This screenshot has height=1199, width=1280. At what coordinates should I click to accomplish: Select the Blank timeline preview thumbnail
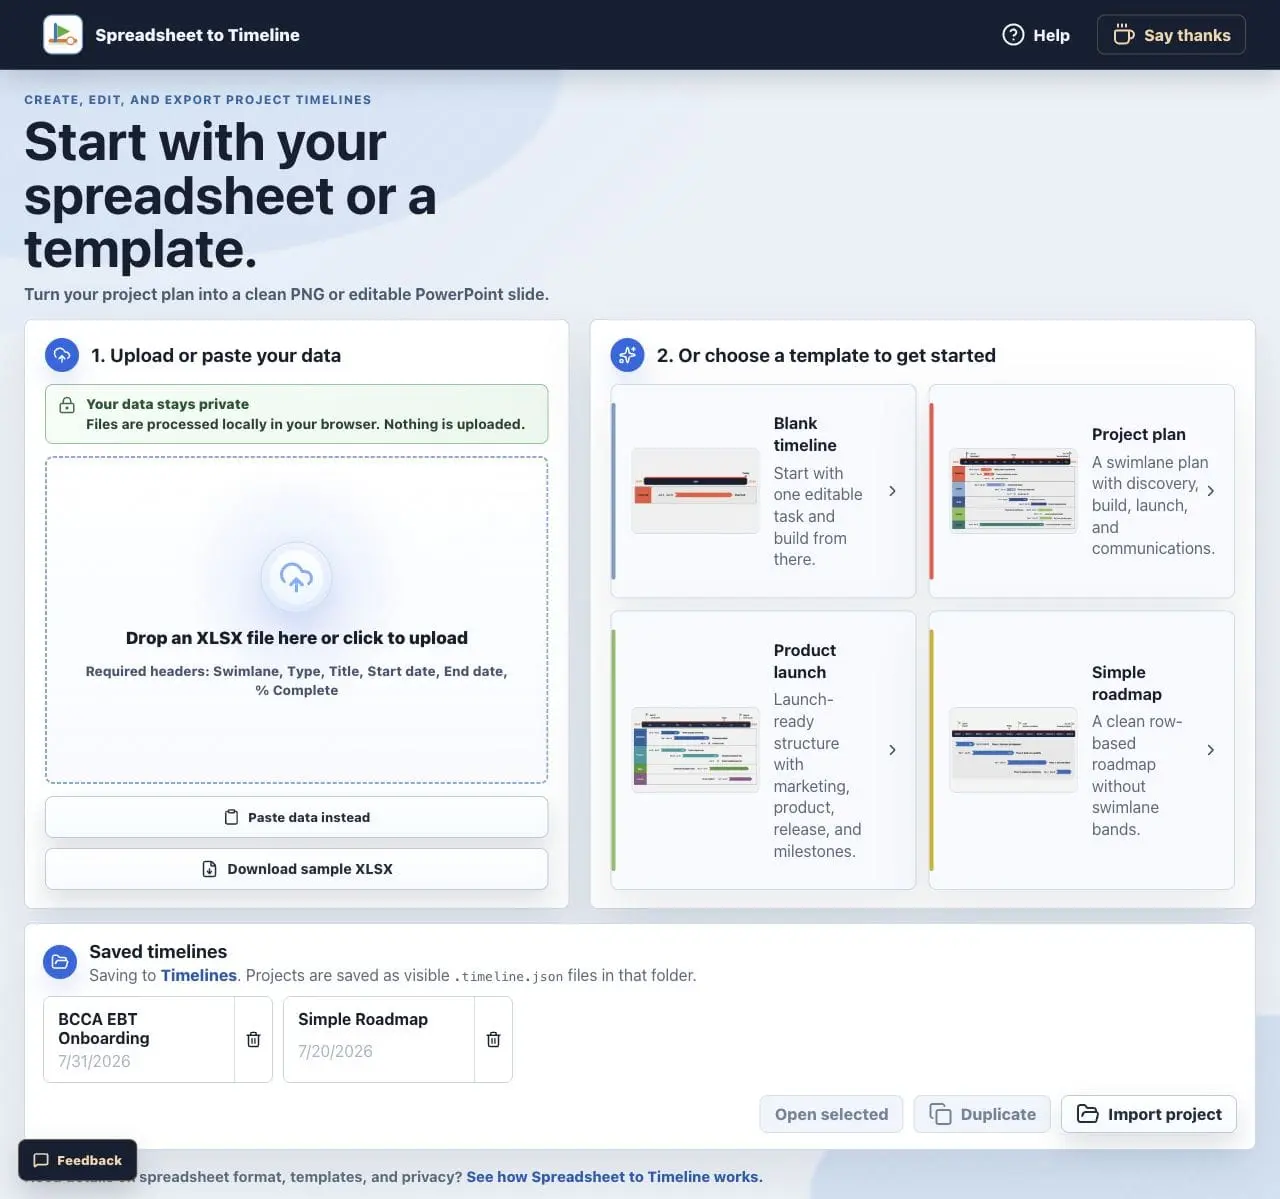695,491
